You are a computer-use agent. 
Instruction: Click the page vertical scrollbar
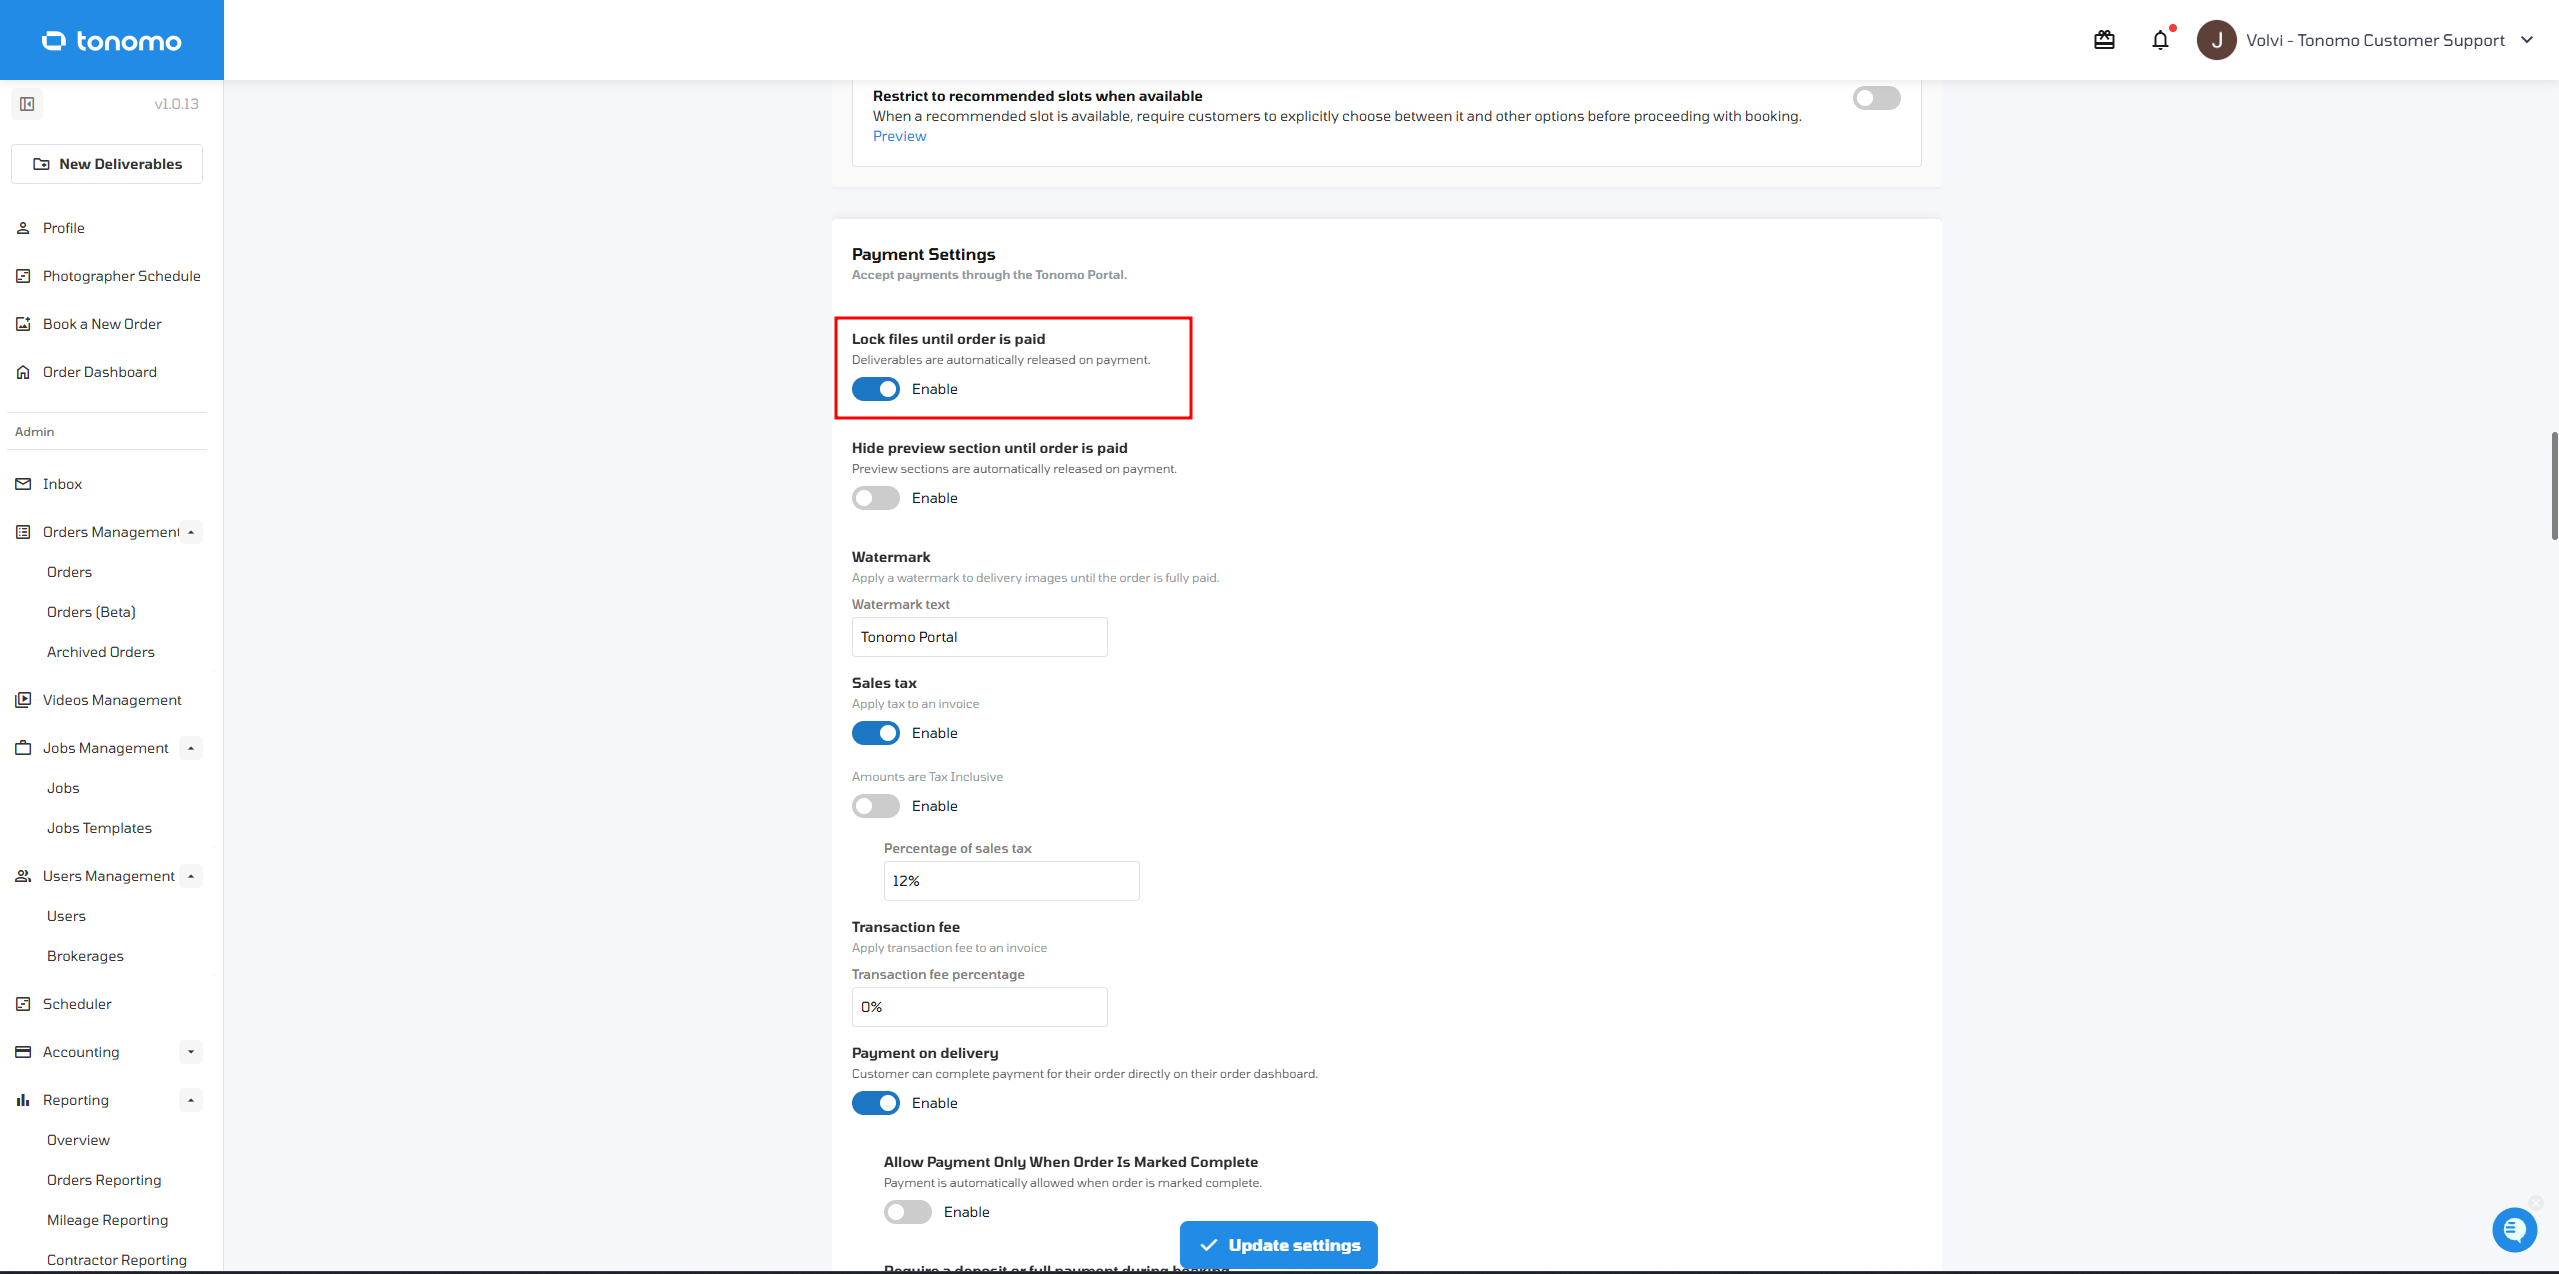2554,486
